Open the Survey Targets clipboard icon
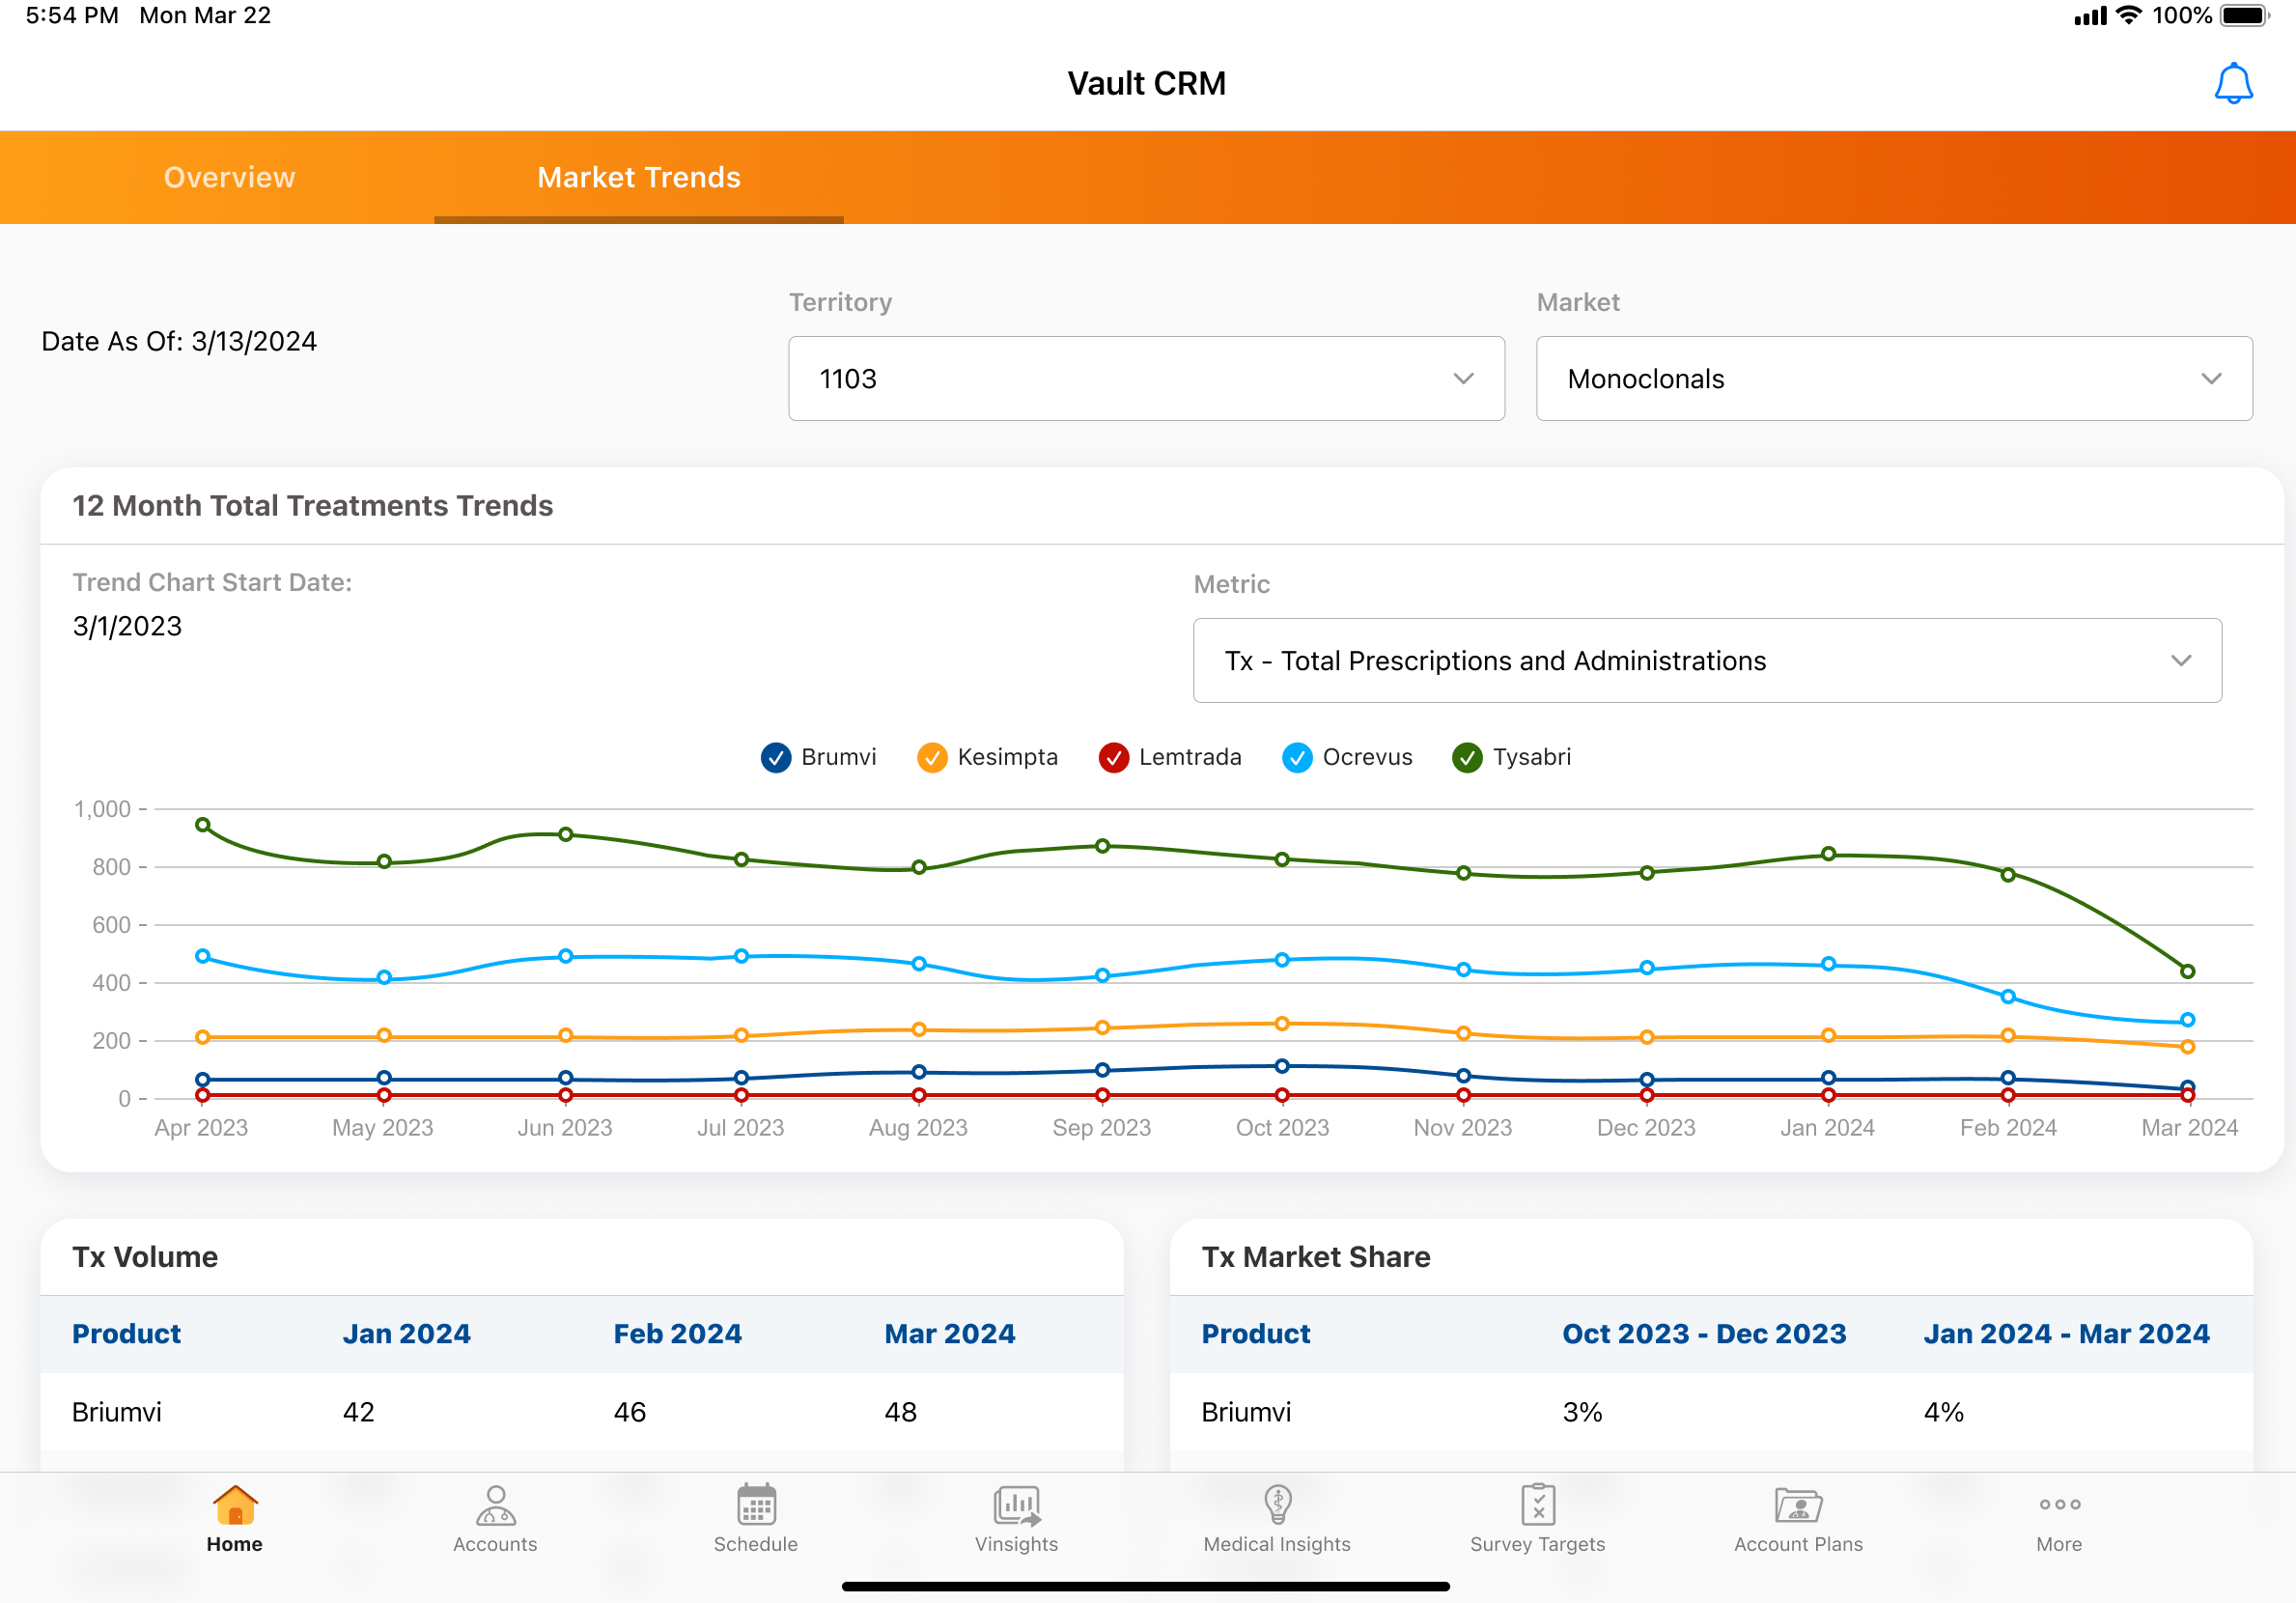The height and width of the screenshot is (1603, 2296). pos(1537,1505)
